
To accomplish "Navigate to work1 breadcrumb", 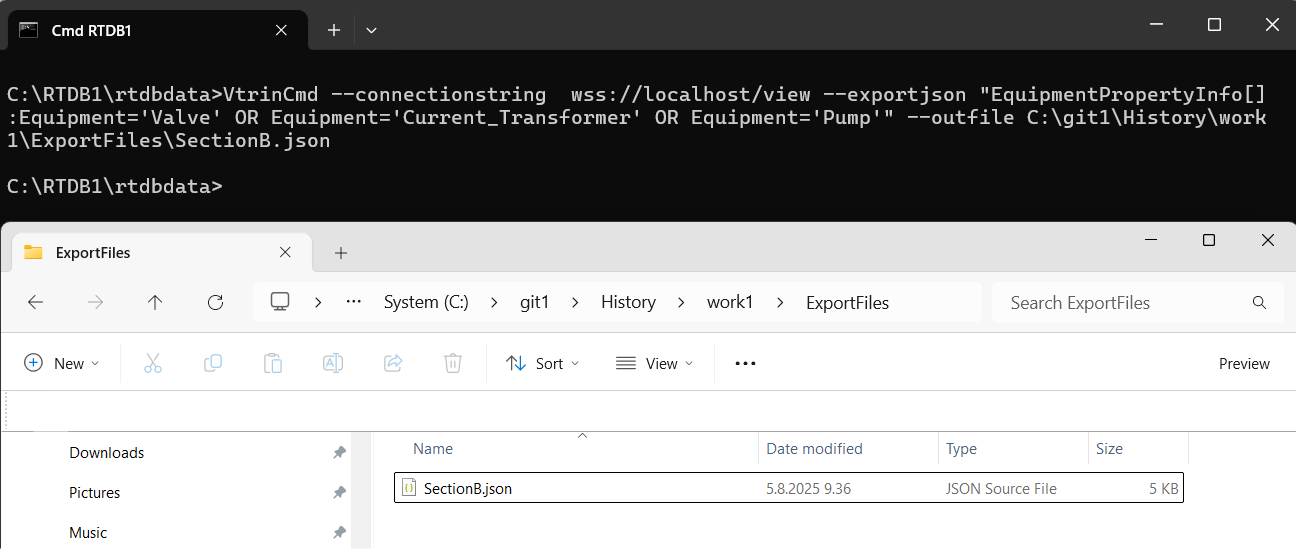I will [x=730, y=302].
